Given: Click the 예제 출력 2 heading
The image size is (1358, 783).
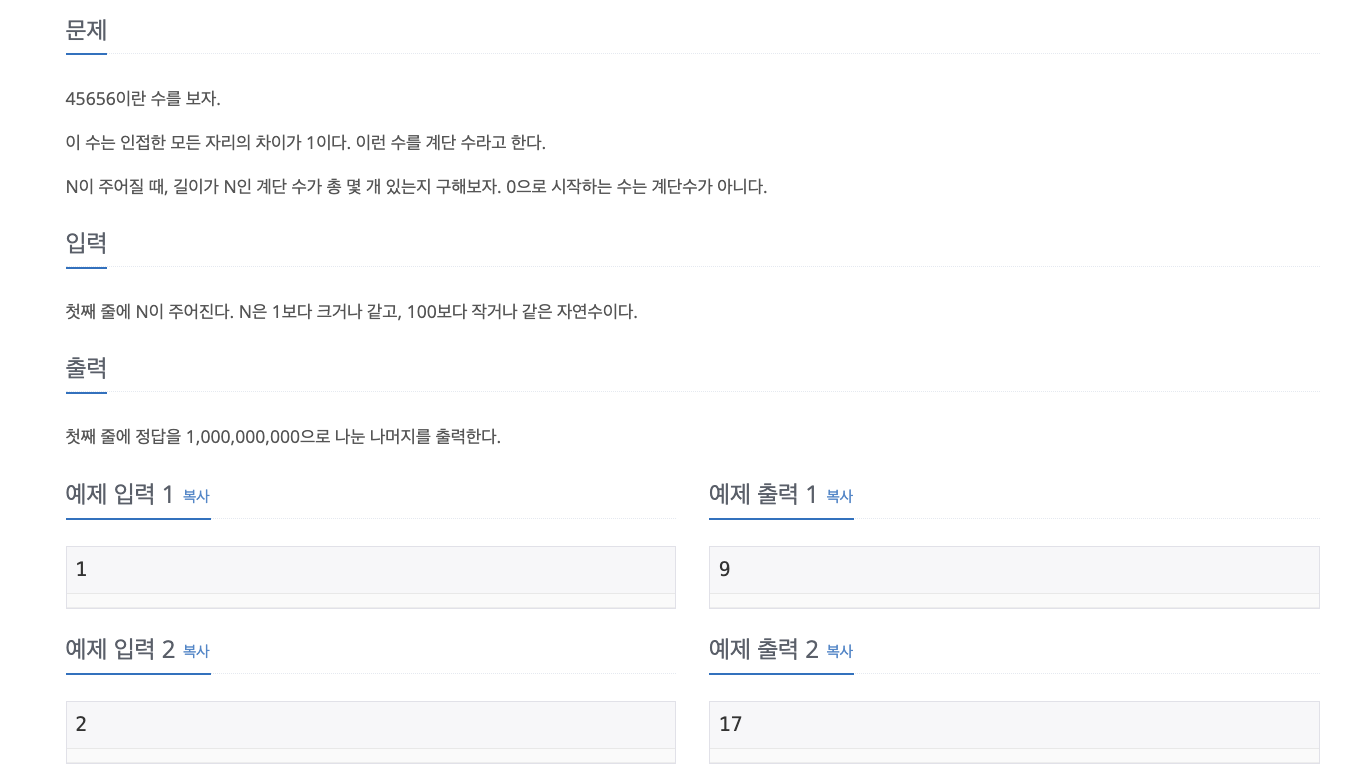Looking at the screenshot, I should (763, 649).
